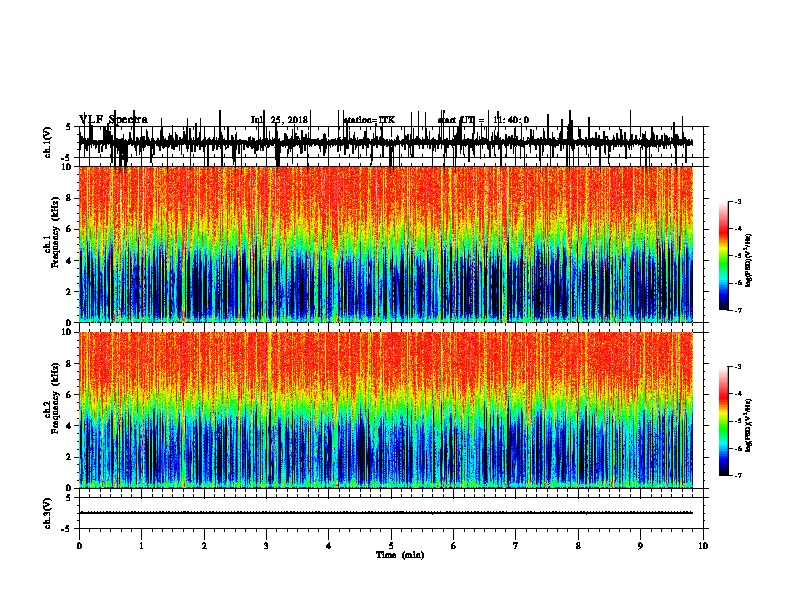Select the ch.1(V) waveform axis label
This screenshot has width=792, height=612.
point(48,142)
